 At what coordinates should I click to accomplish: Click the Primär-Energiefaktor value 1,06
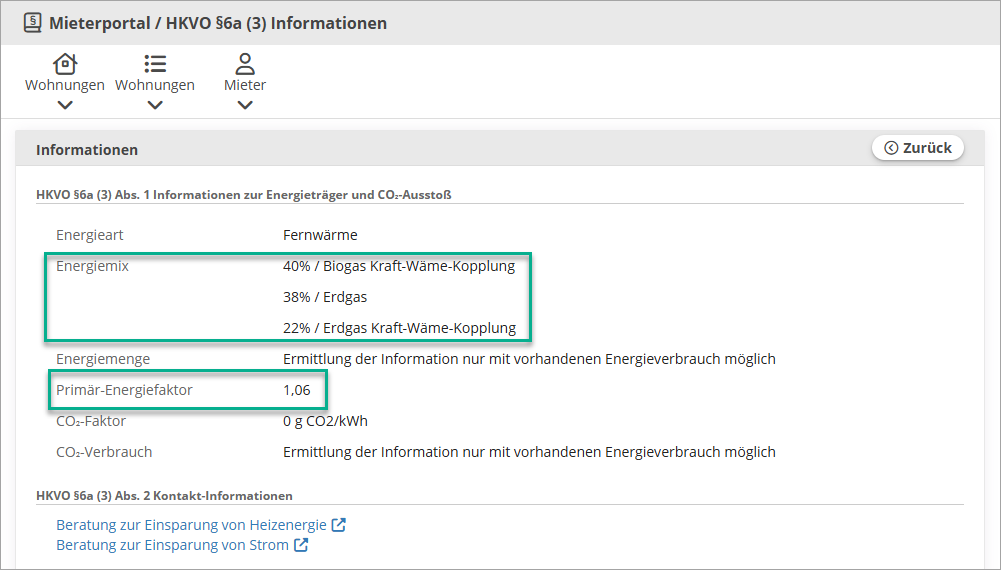297,390
